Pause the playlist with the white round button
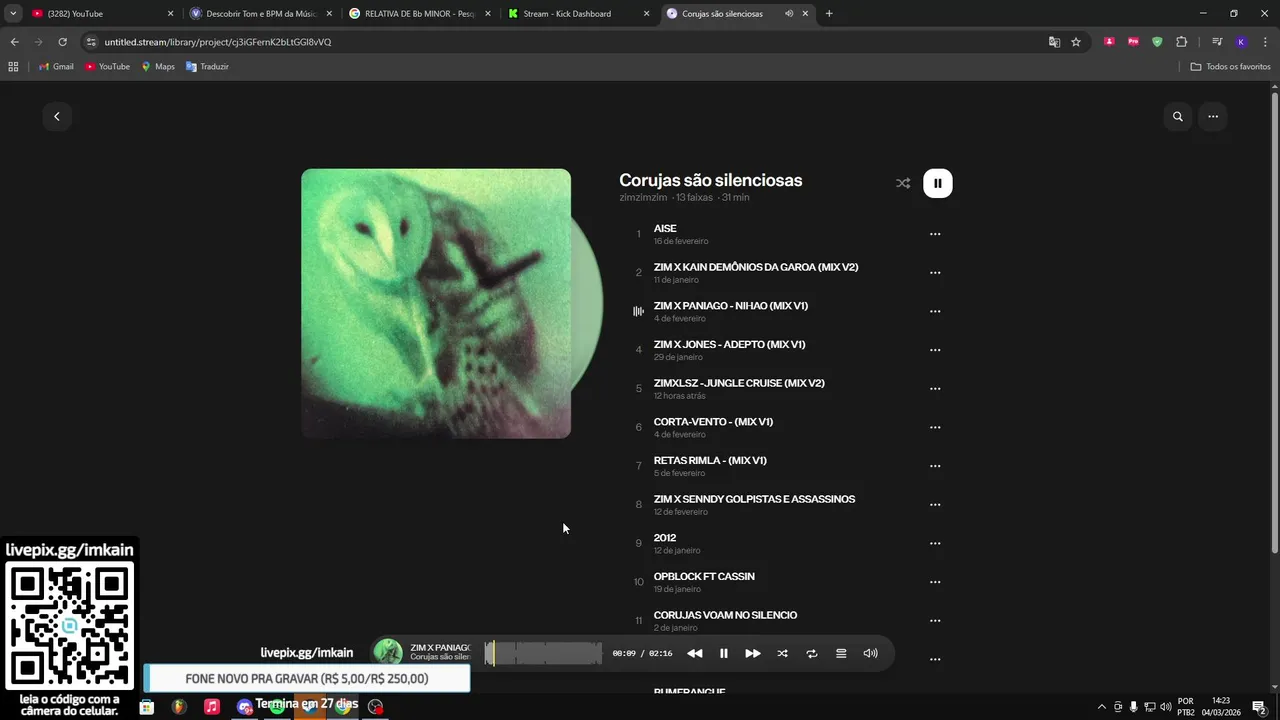Viewport: 1280px width, 720px height. (x=938, y=183)
